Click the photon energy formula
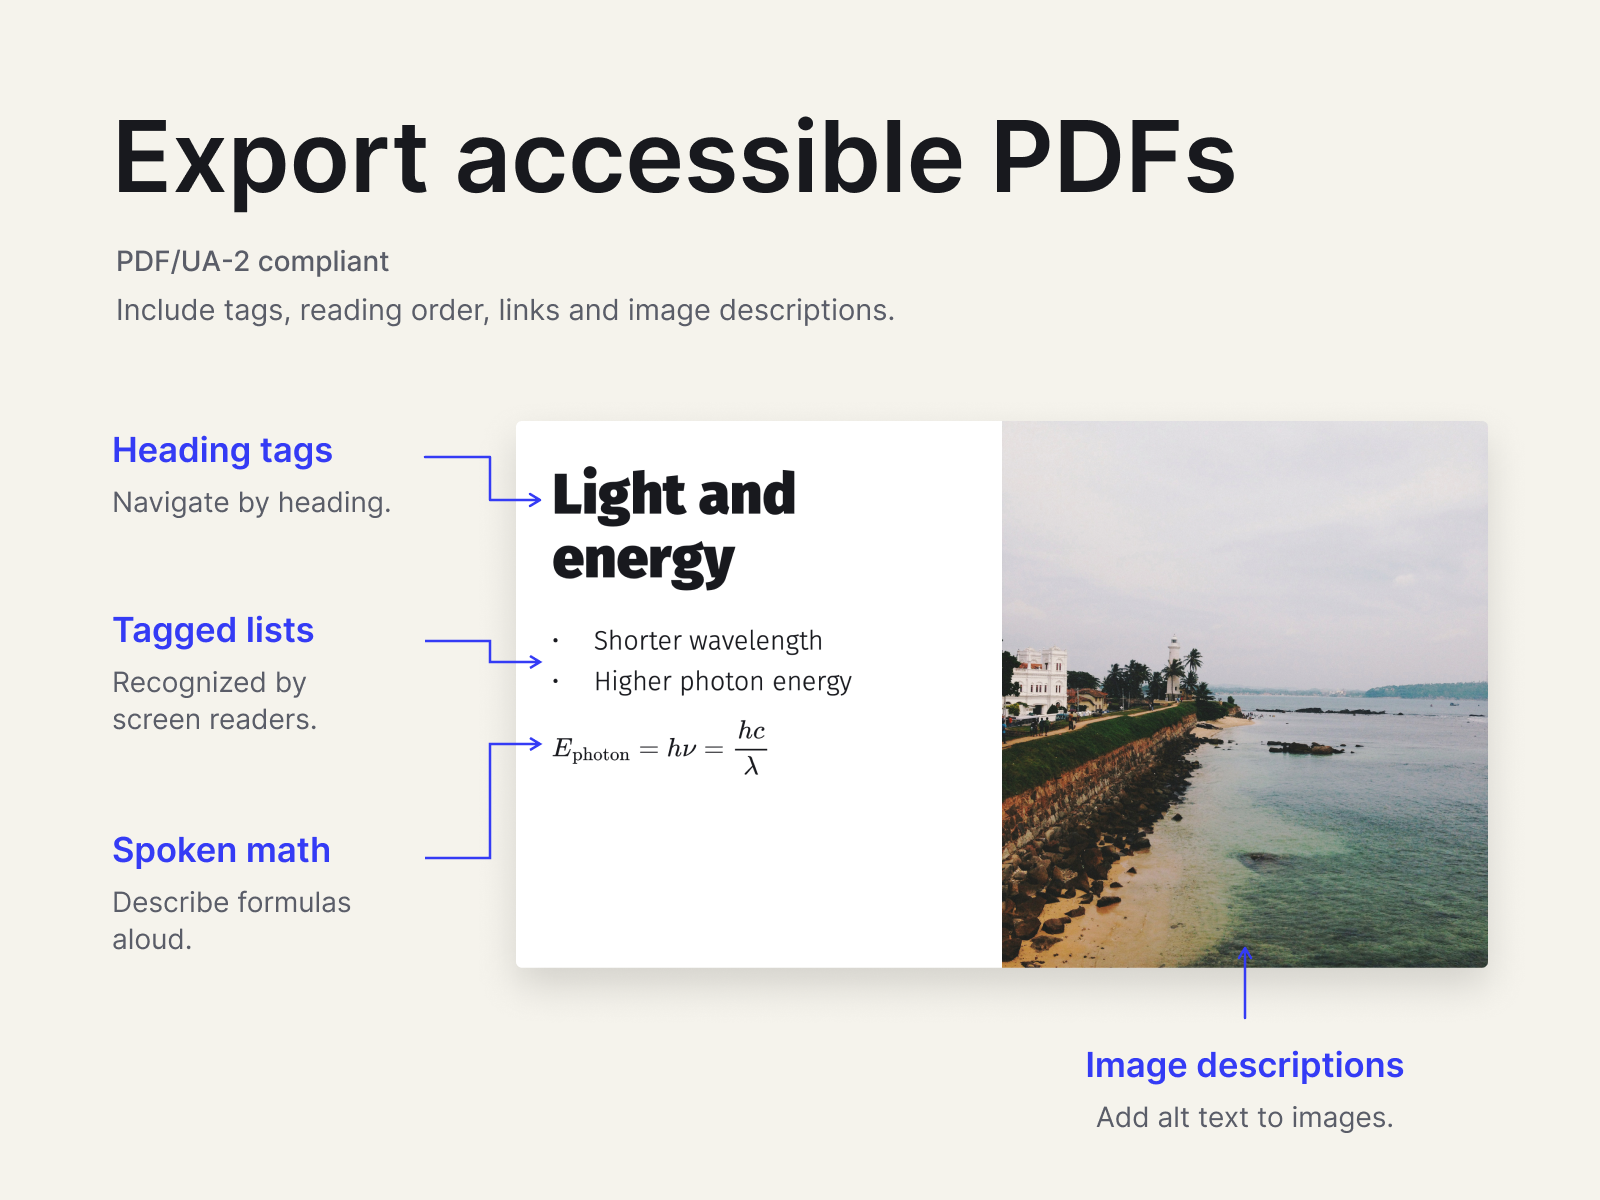The image size is (1600, 1200). pos(660,748)
